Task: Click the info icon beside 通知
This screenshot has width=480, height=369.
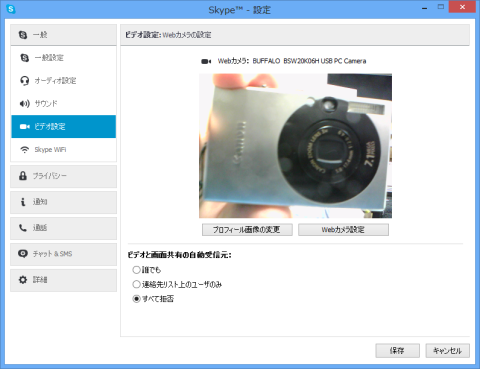Action: click(23, 202)
